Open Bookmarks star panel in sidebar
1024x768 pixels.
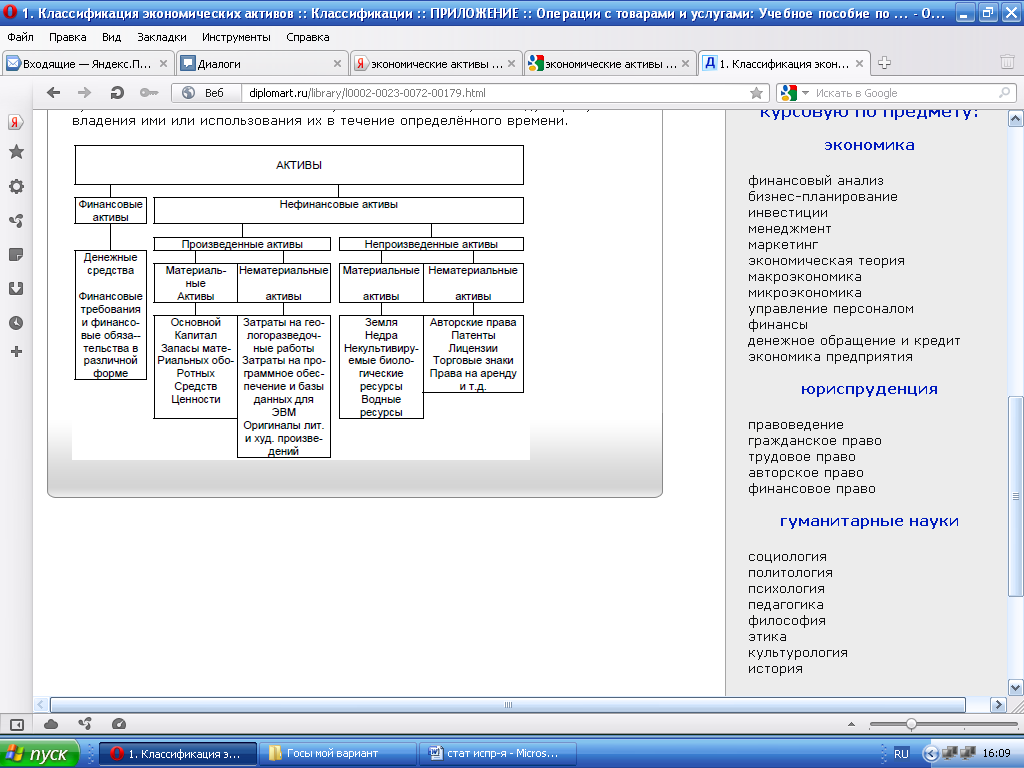click(x=16, y=152)
